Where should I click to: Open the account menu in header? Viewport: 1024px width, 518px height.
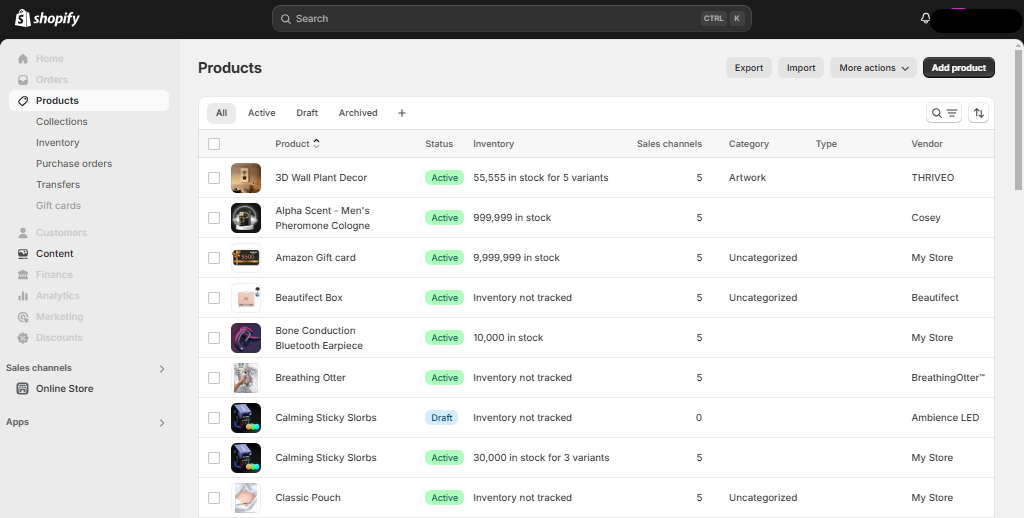tap(976, 20)
